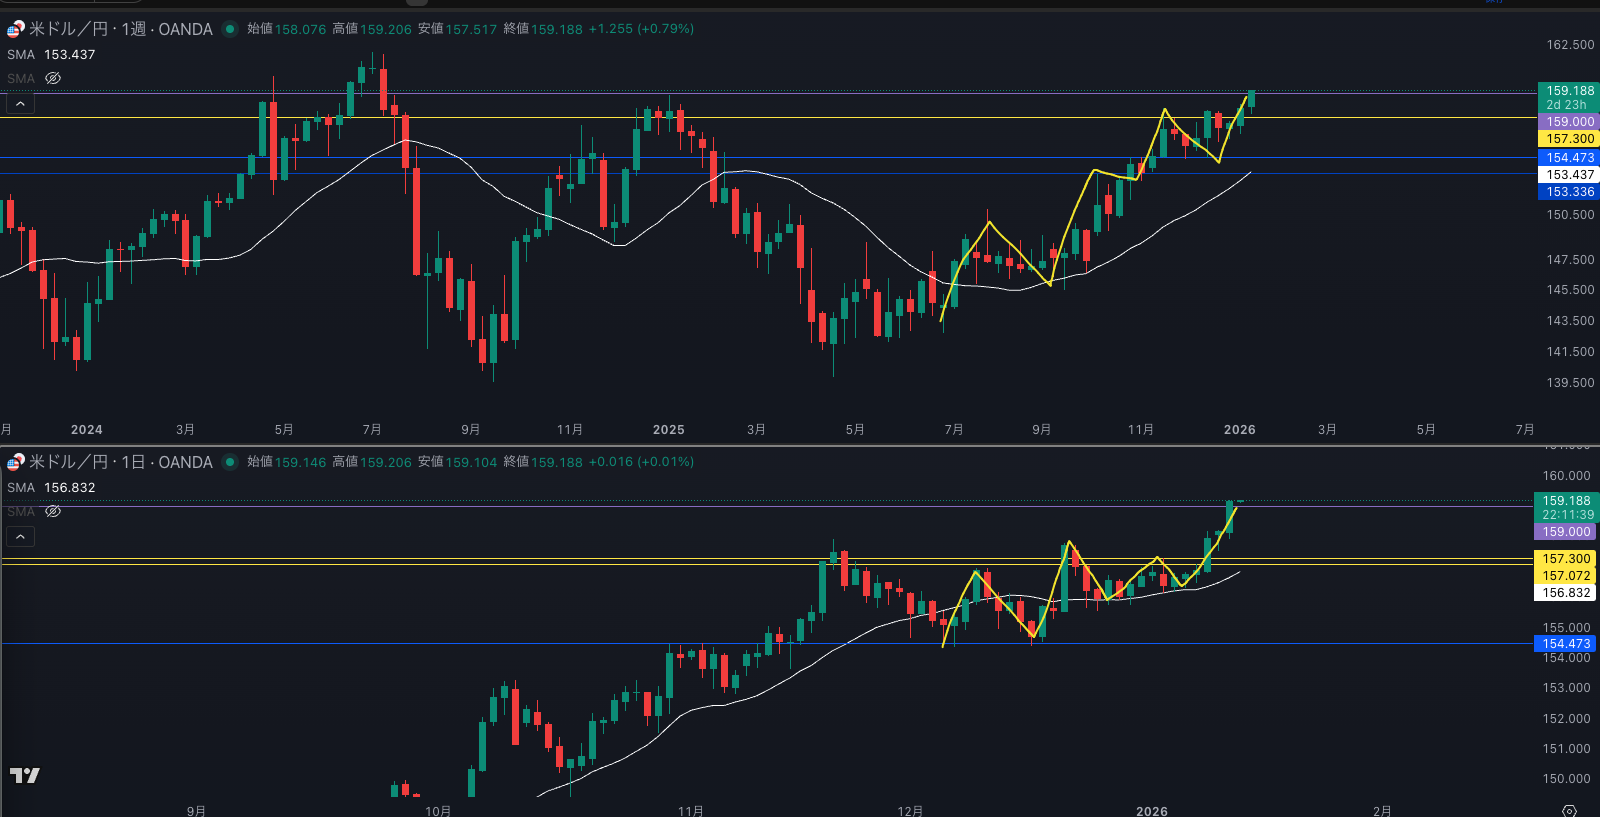The height and width of the screenshot is (817, 1600).
Task: Click the blue 154.473 price label on daily chart
Action: [x=1565, y=644]
